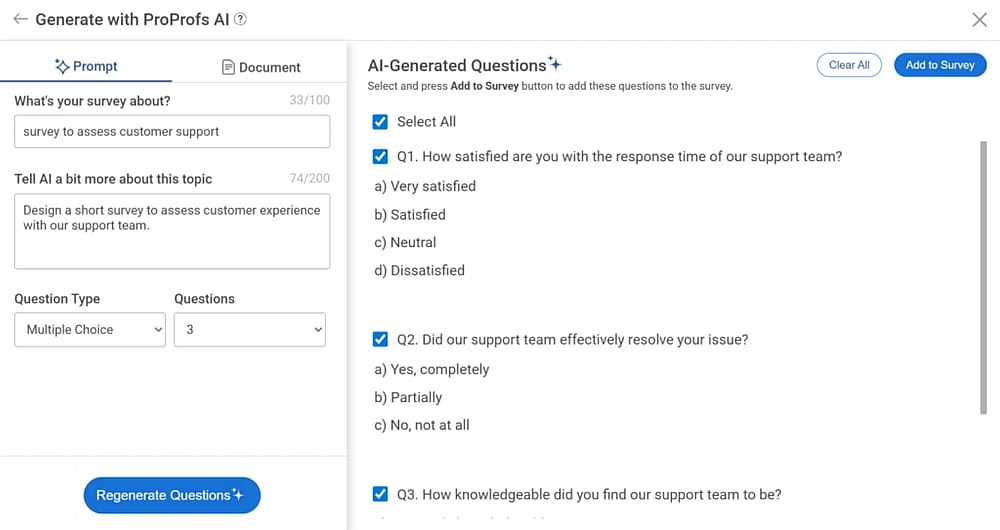Click the Clear All button
Image resolution: width=1000 pixels, height=530 pixels.
tap(849, 65)
